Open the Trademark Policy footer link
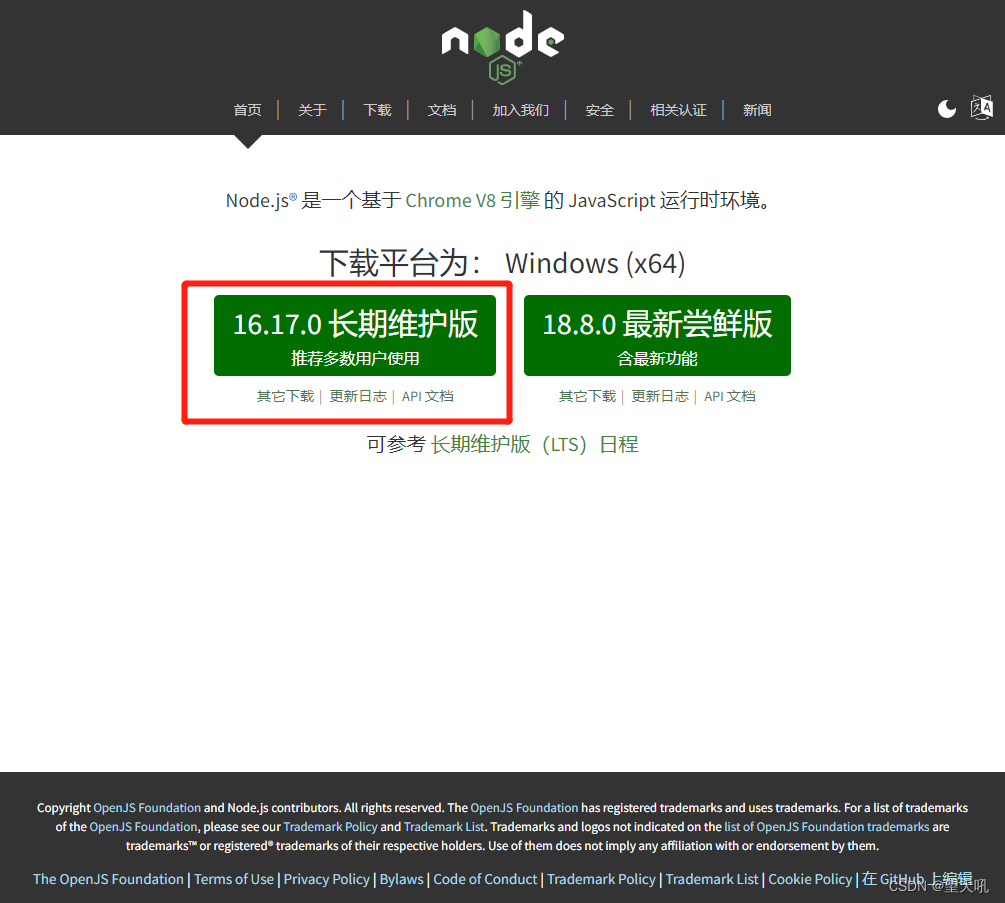The width and height of the screenshot is (1005, 903). coord(601,879)
